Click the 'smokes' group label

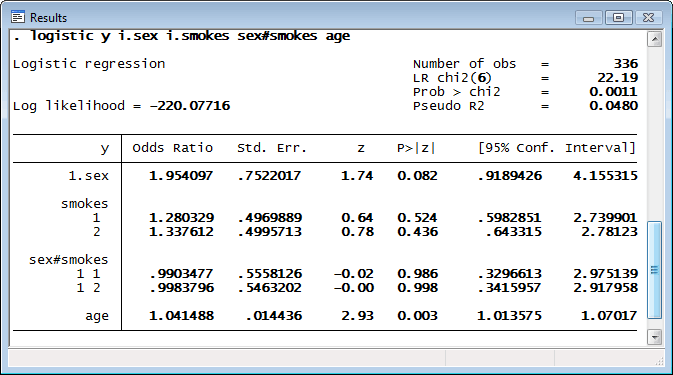click(x=85, y=204)
